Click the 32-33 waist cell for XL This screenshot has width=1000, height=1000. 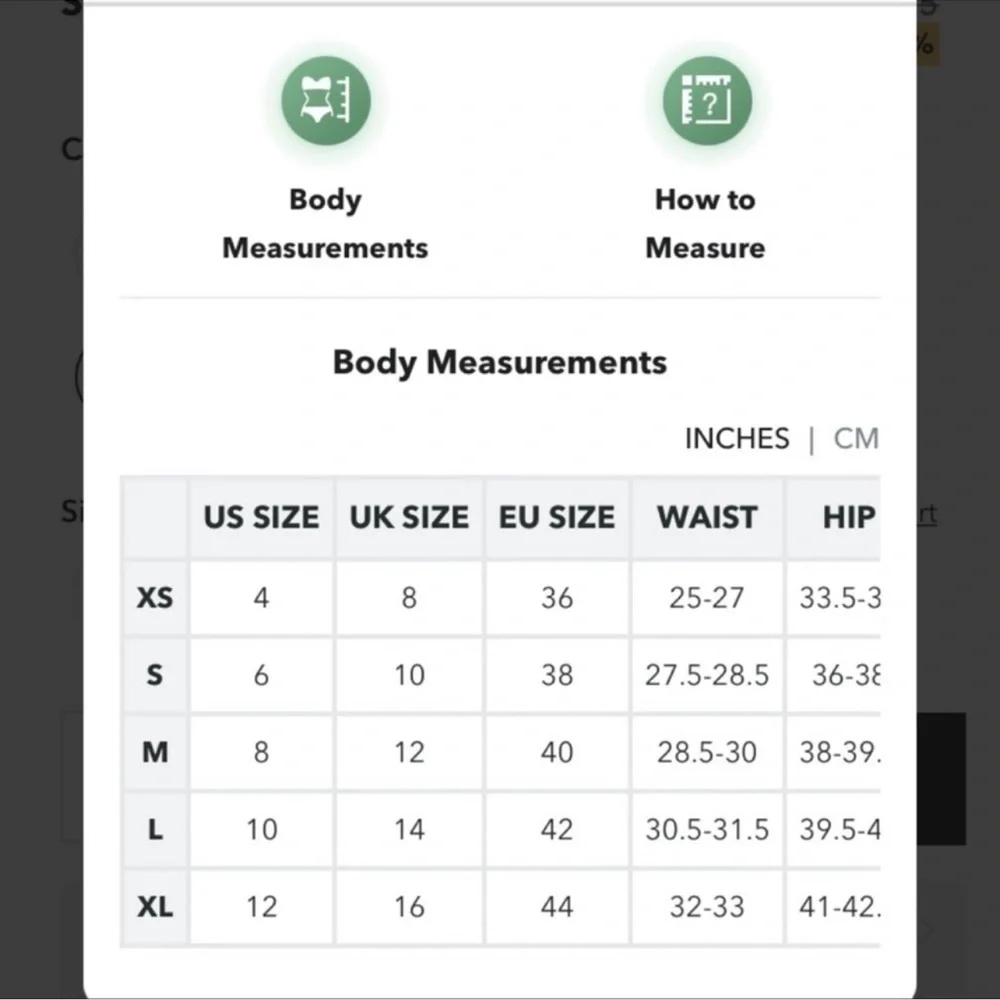pyautogui.click(x=707, y=906)
